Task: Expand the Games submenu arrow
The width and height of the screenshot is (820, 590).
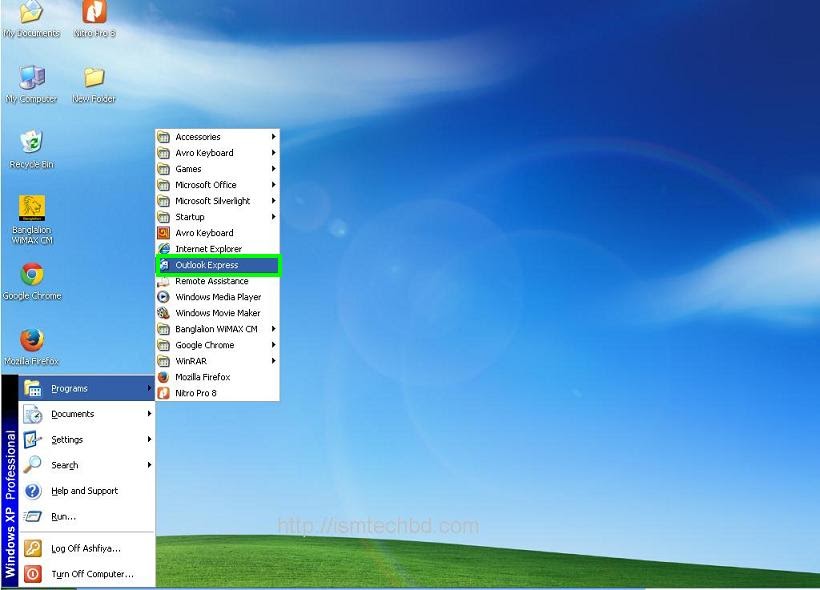Action: [x=274, y=168]
